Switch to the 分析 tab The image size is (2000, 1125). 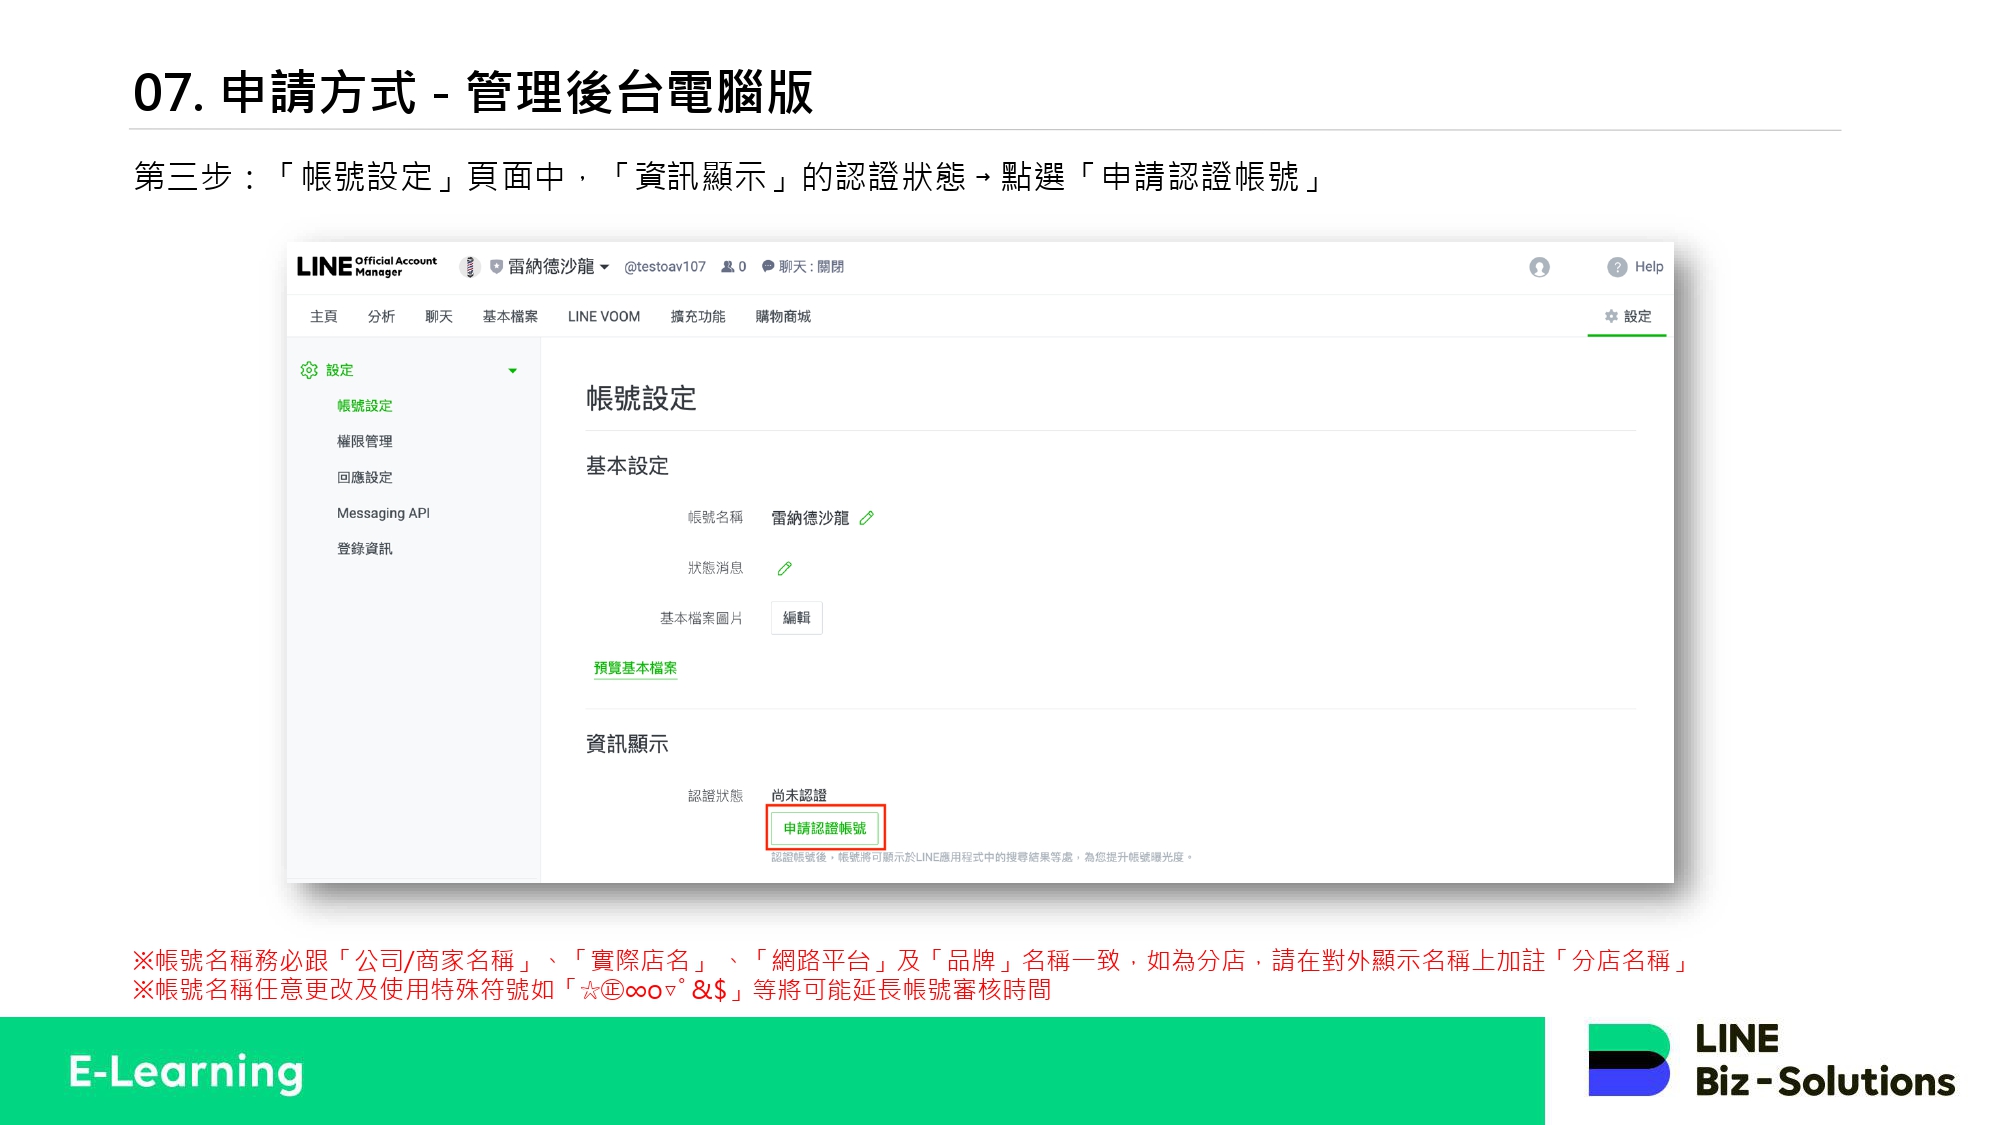(x=381, y=317)
